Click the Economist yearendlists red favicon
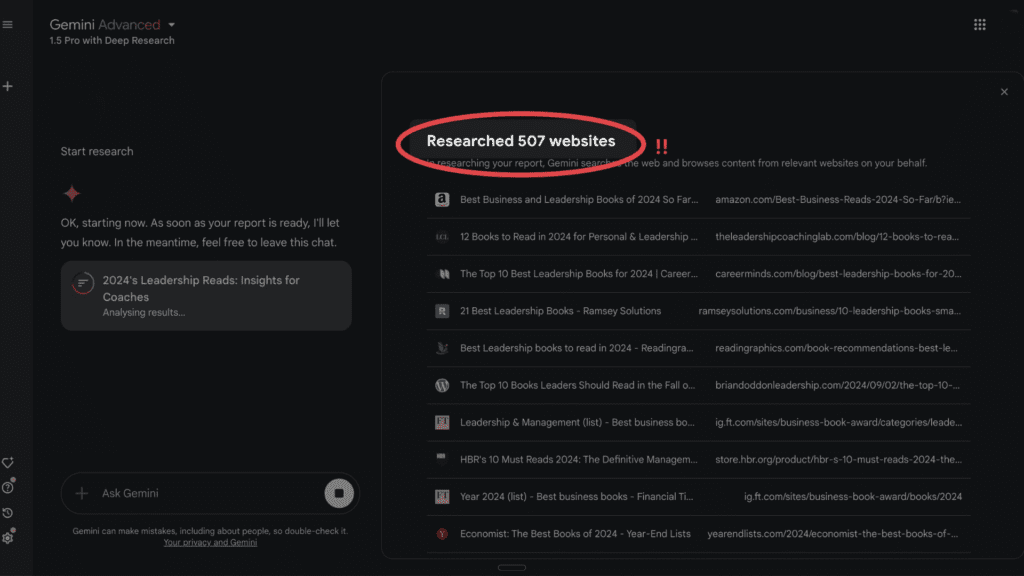Screen dimensions: 1024x576 point(442,534)
